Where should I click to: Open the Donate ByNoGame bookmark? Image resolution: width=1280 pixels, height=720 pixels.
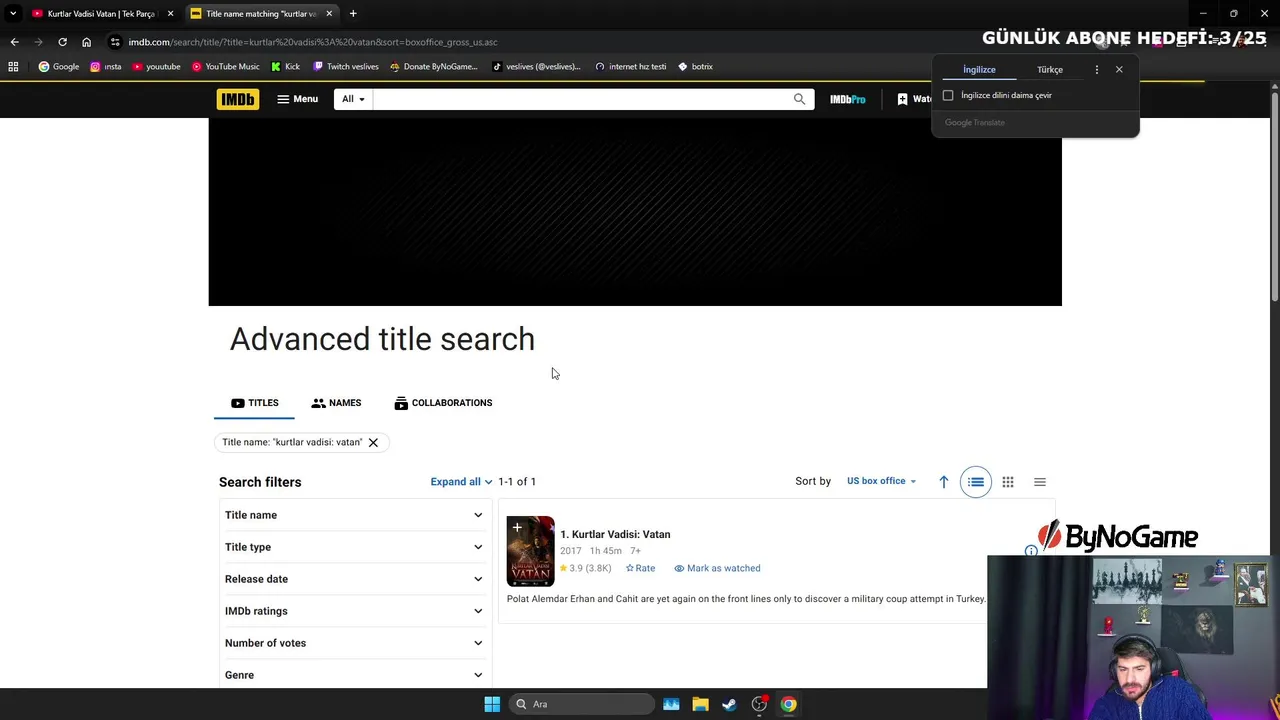click(x=434, y=67)
